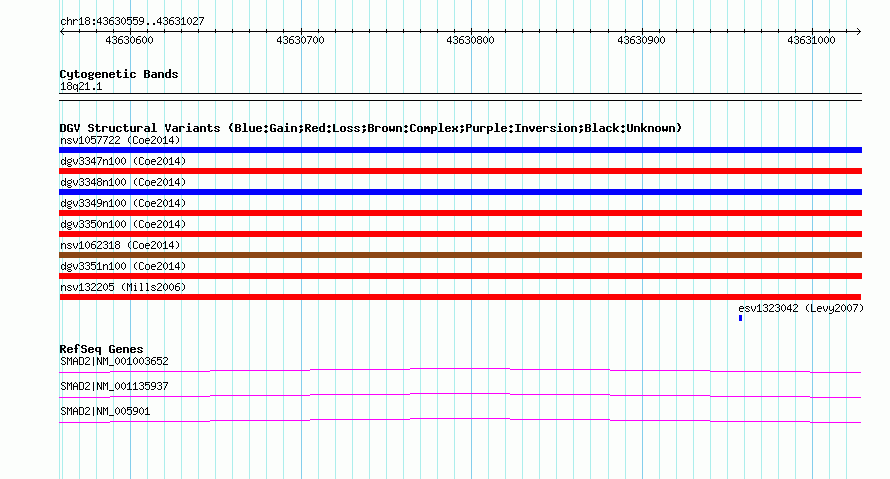Open the Cytogenetic Bands track heading
890x479 pixels.
pyautogui.click(x=119, y=74)
